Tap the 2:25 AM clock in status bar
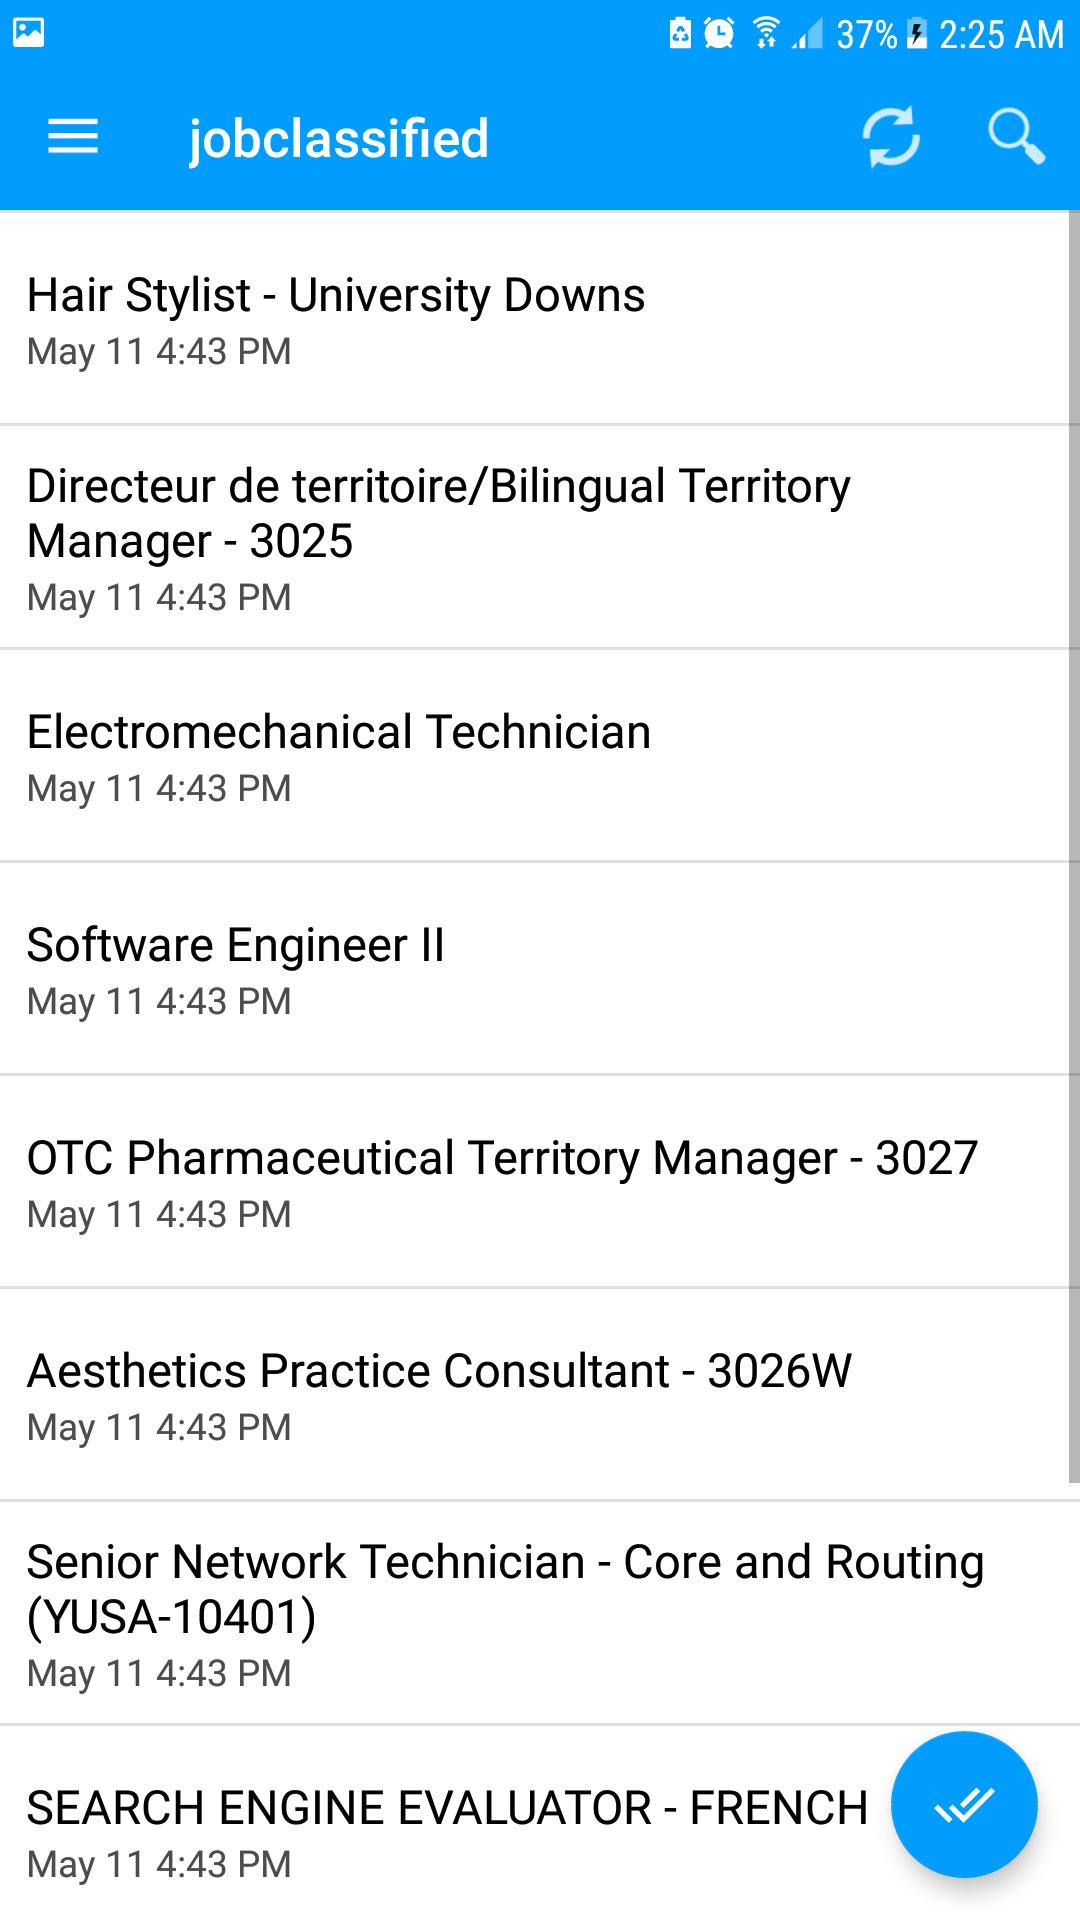This screenshot has height=1920, width=1080. 1001,35
